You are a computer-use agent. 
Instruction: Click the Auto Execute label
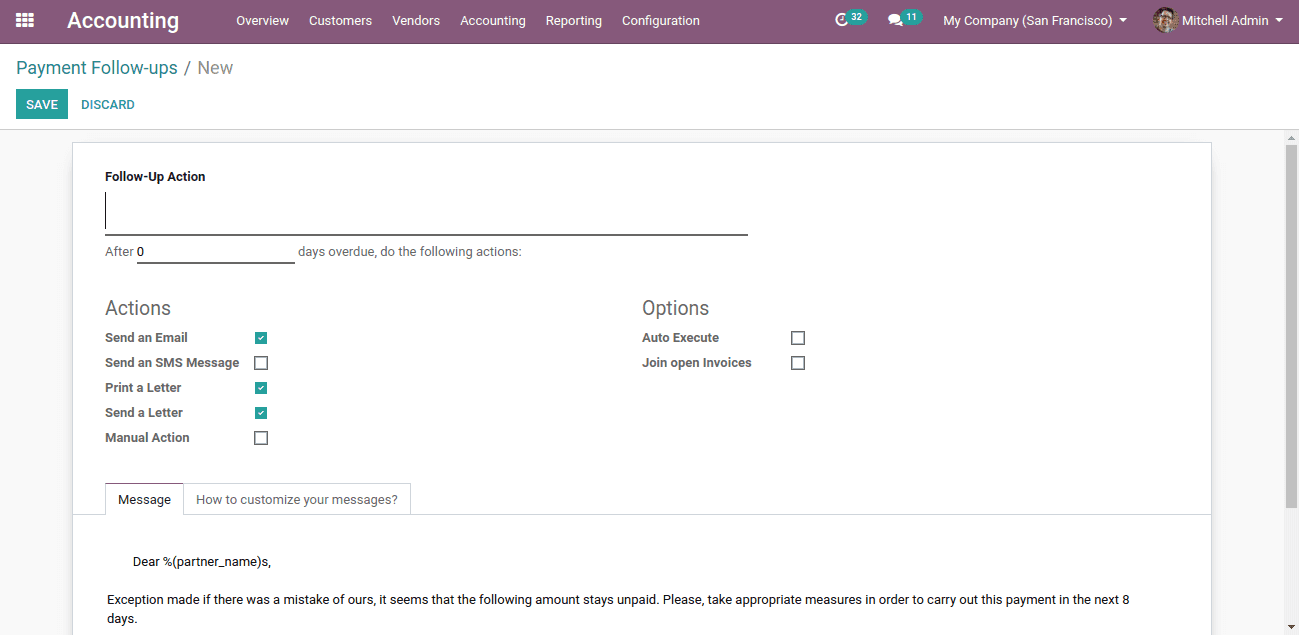tap(680, 338)
